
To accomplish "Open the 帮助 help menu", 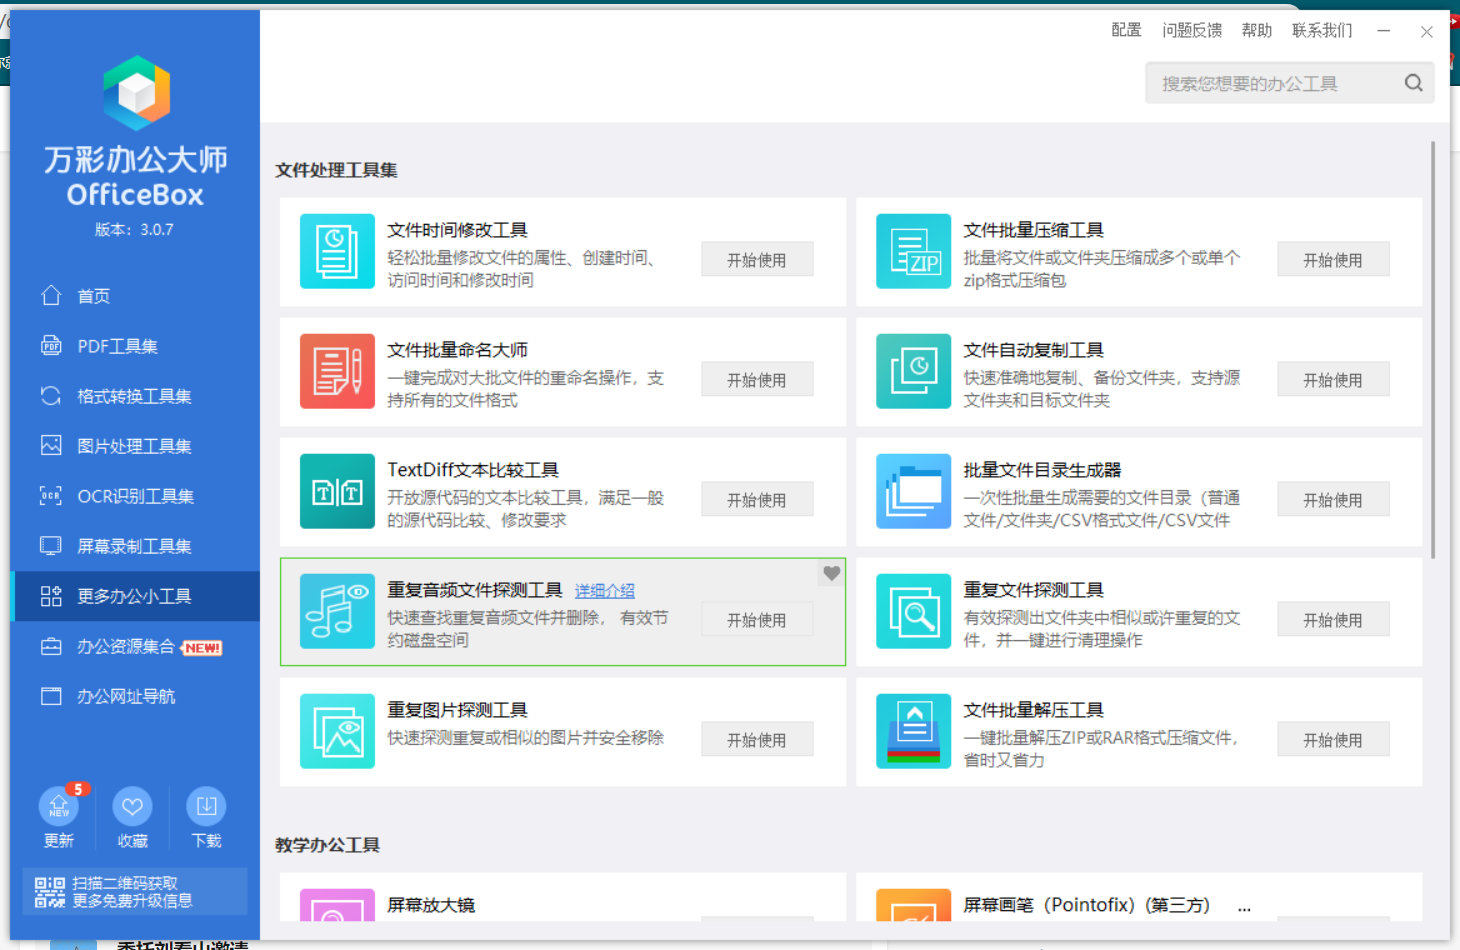I will point(1257,31).
